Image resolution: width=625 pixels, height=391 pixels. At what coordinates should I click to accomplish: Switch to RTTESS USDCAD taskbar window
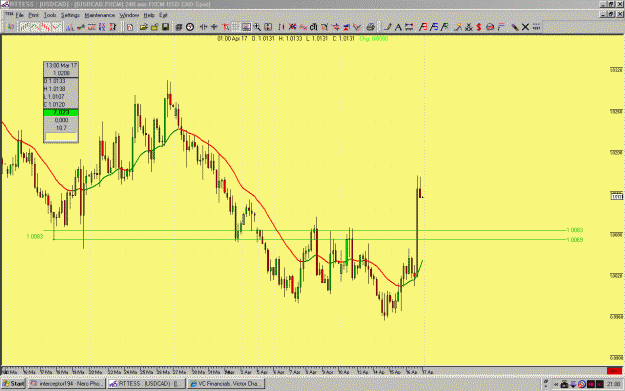[x=146, y=383]
